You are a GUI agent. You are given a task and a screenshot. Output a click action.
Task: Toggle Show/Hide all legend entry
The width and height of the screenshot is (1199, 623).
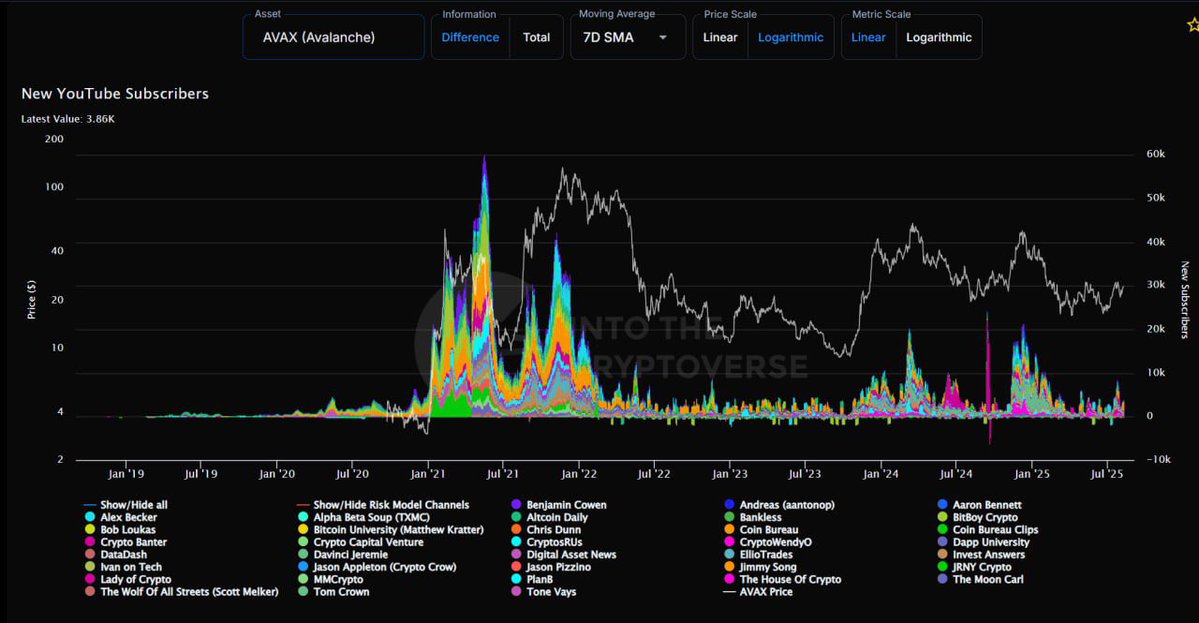click(x=125, y=505)
